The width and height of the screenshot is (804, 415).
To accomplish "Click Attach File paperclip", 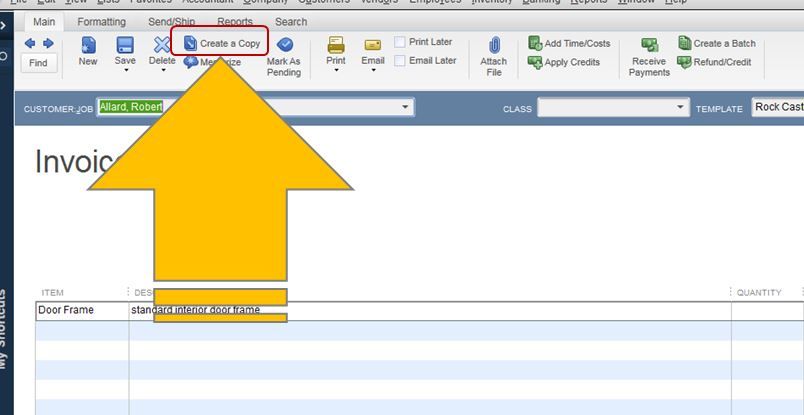I will [x=494, y=56].
